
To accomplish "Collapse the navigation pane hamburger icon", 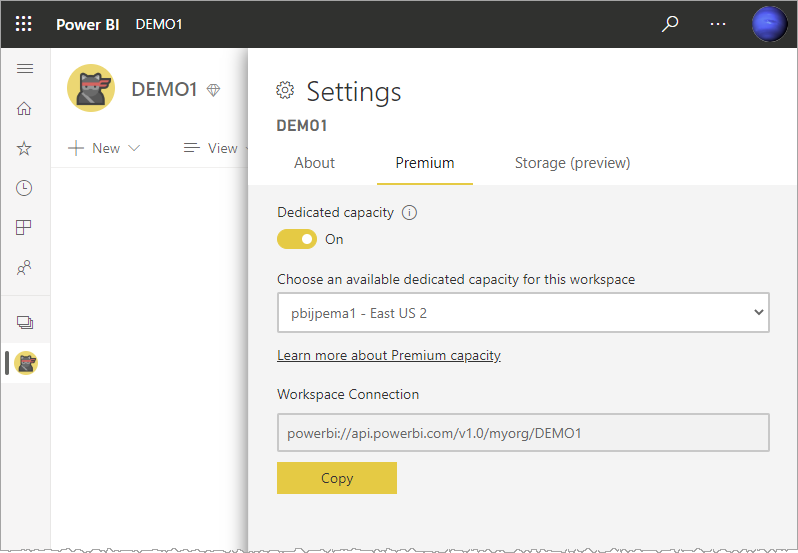I will click(25, 69).
